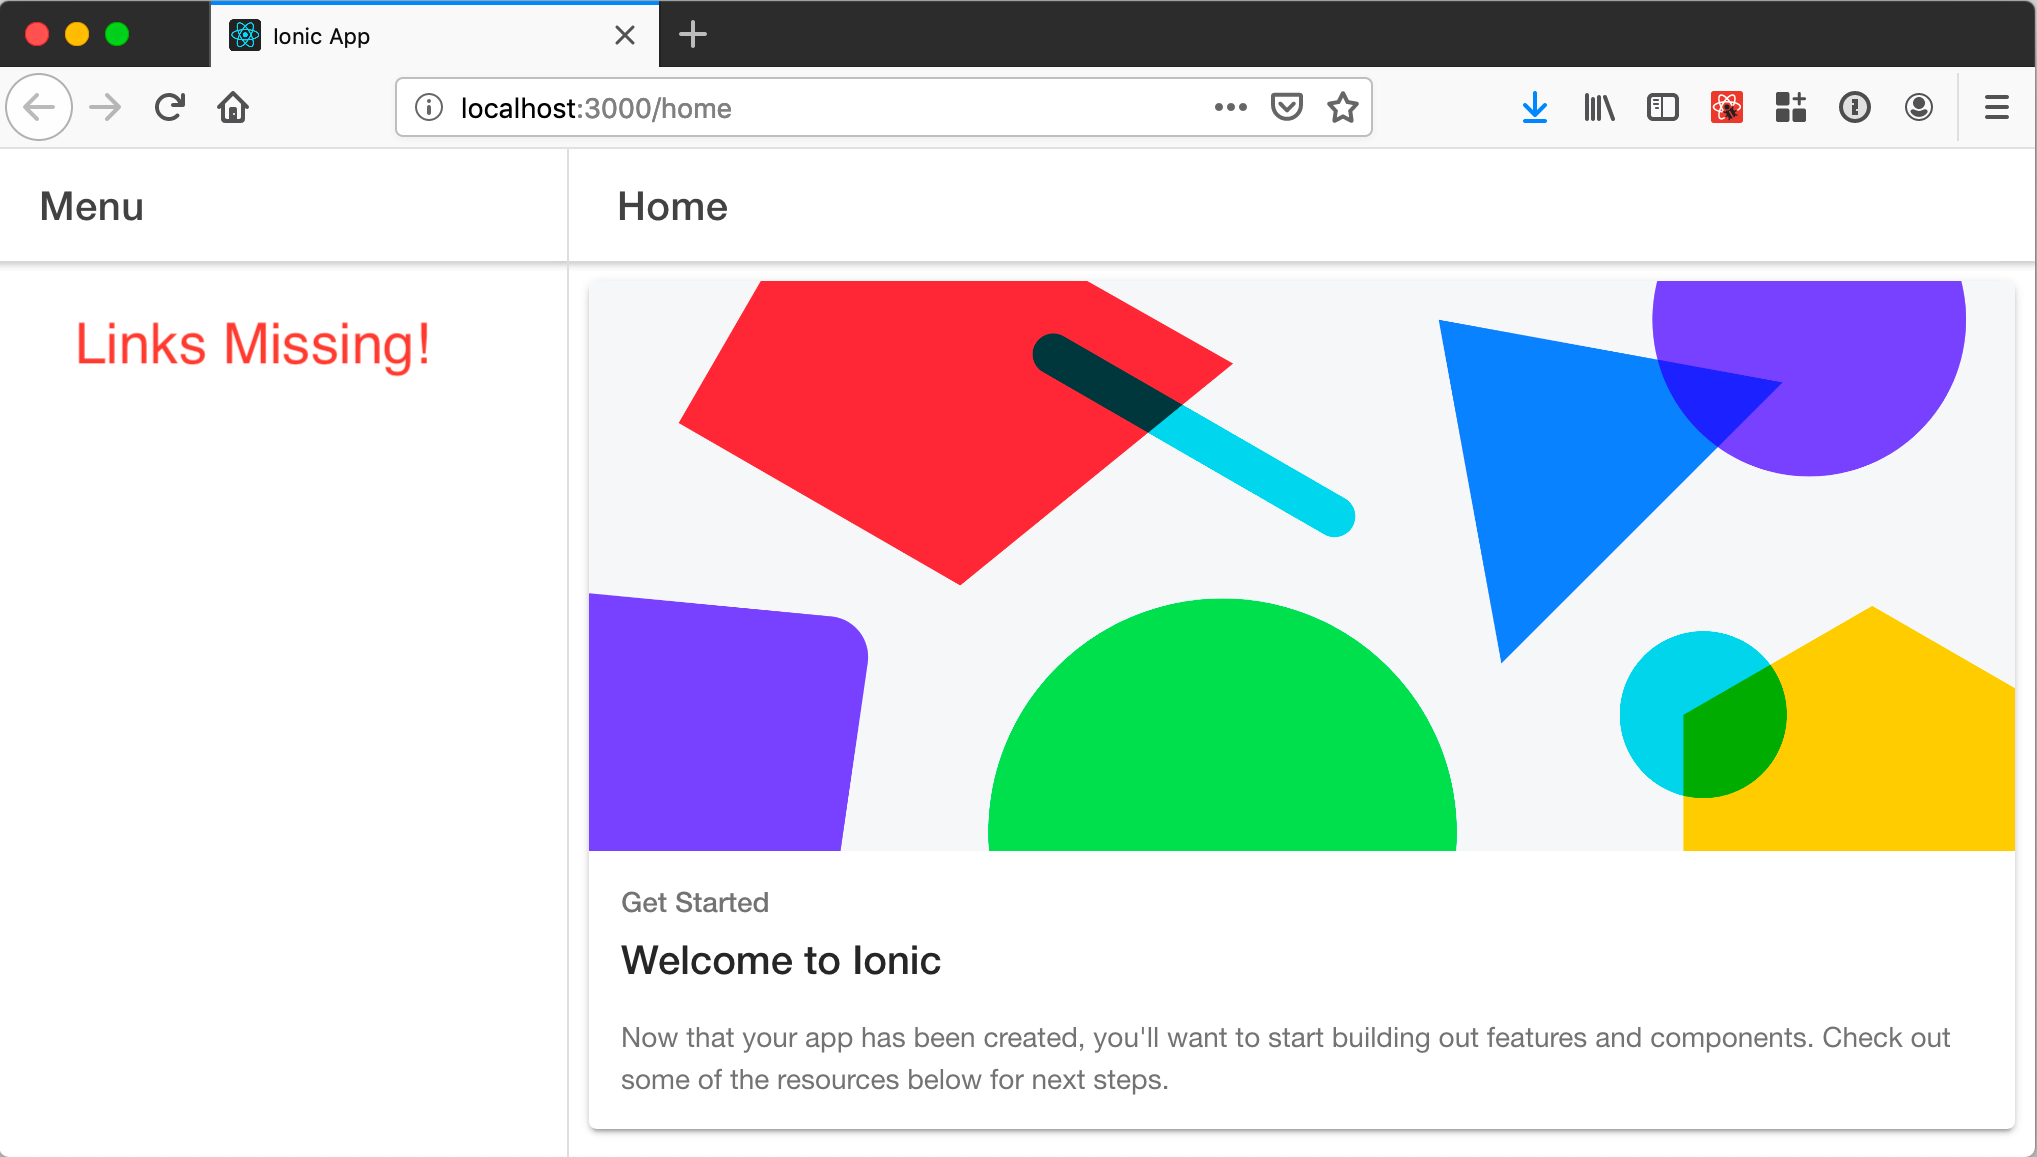This screenshot has width=2037, height=1157.
Task: Navigate home using the home icon
Action: (233, 107)
